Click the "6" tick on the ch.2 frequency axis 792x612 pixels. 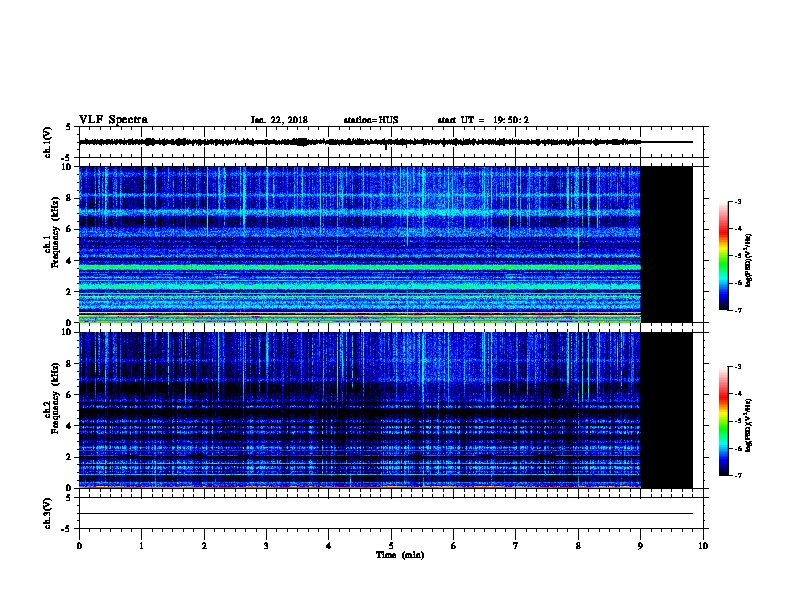pos(69,395)
